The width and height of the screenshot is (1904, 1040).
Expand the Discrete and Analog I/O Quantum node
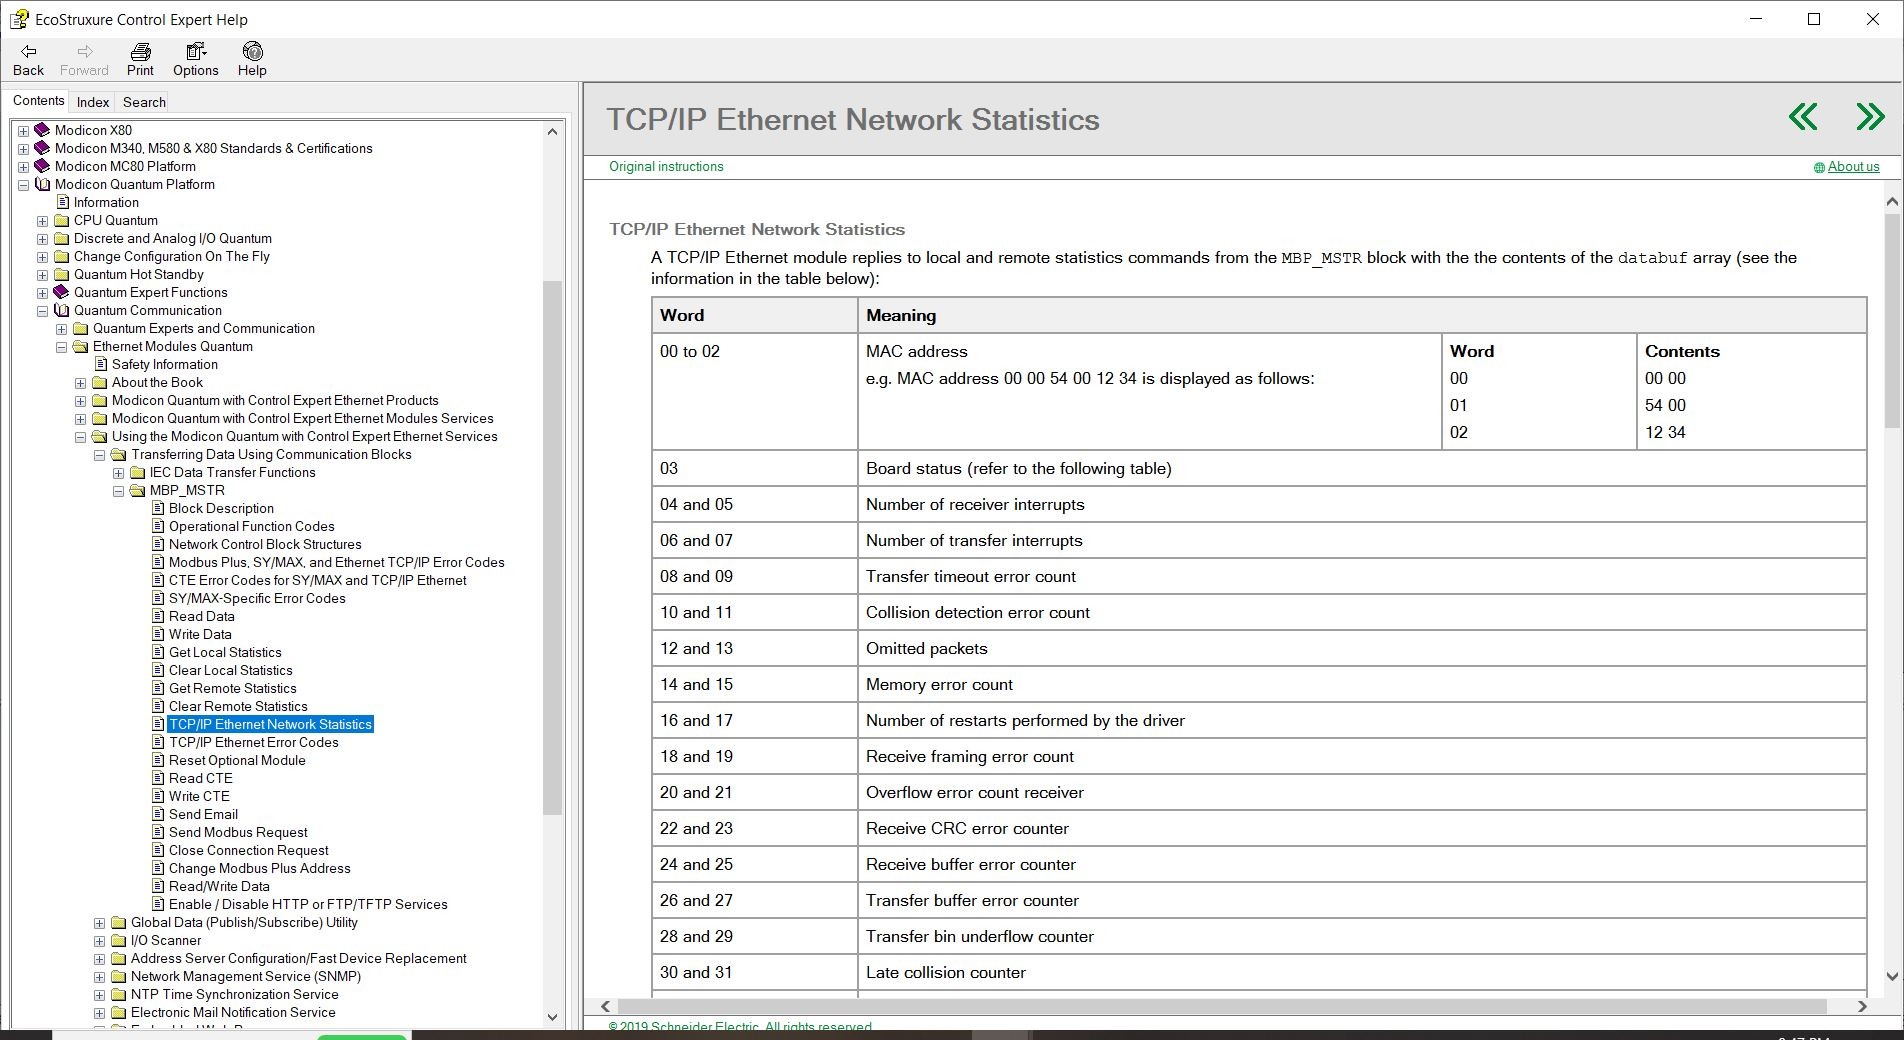click(42, 239)
